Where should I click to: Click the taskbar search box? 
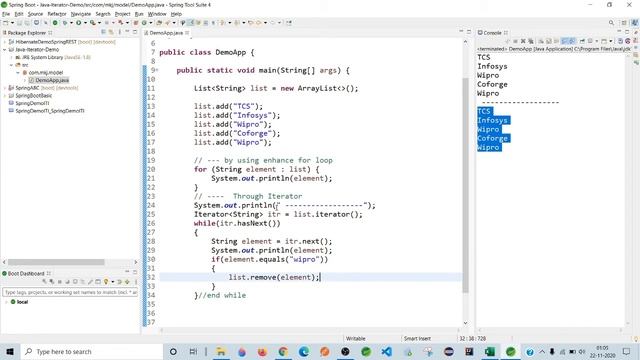tap(91, 351)
